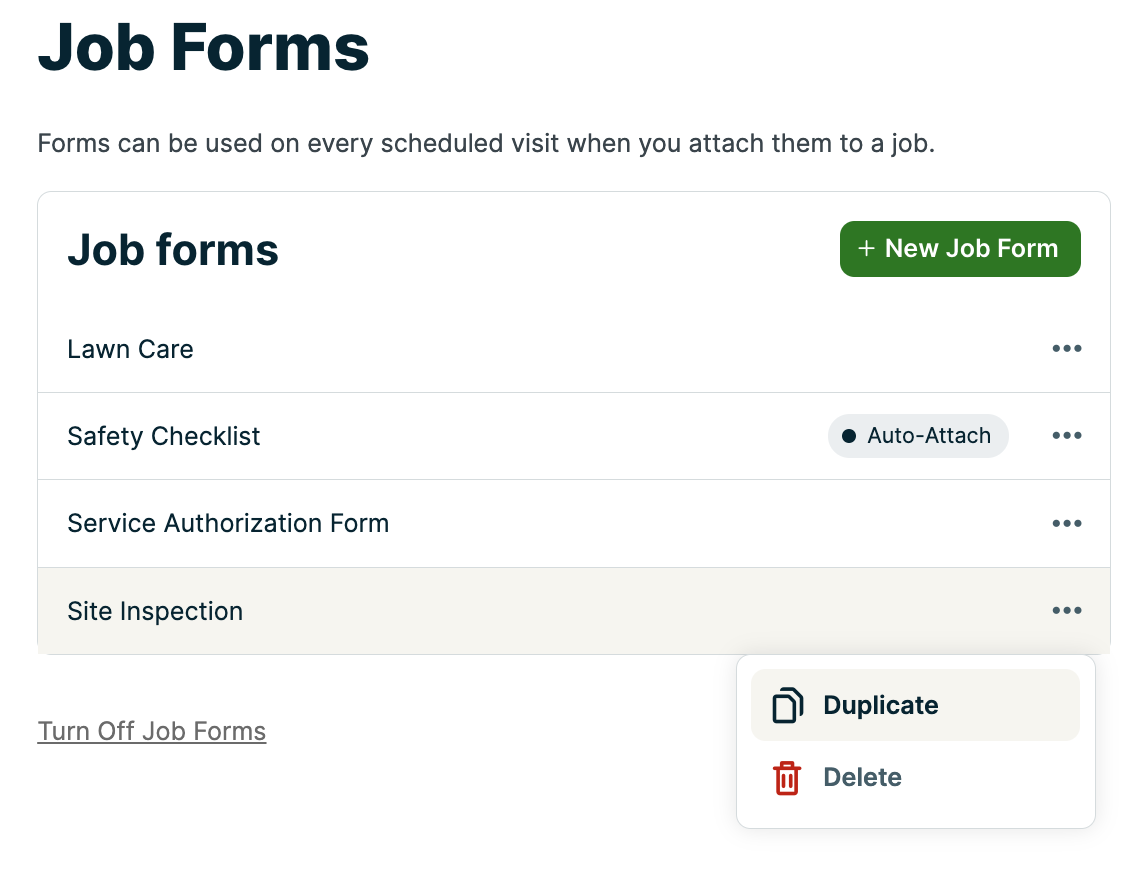Click the plus icon on New Job Form
1128x874 pixels.
(866, 249)
